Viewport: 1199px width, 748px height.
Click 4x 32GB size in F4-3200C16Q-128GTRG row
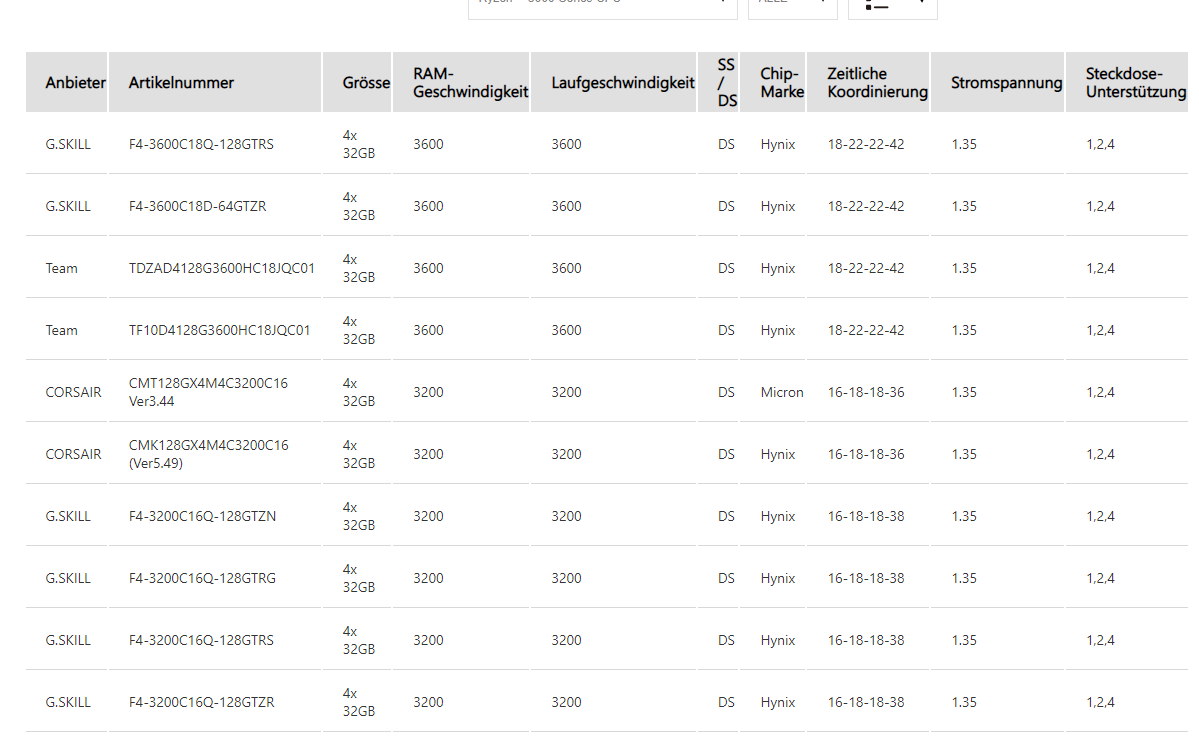click(359, 578)
